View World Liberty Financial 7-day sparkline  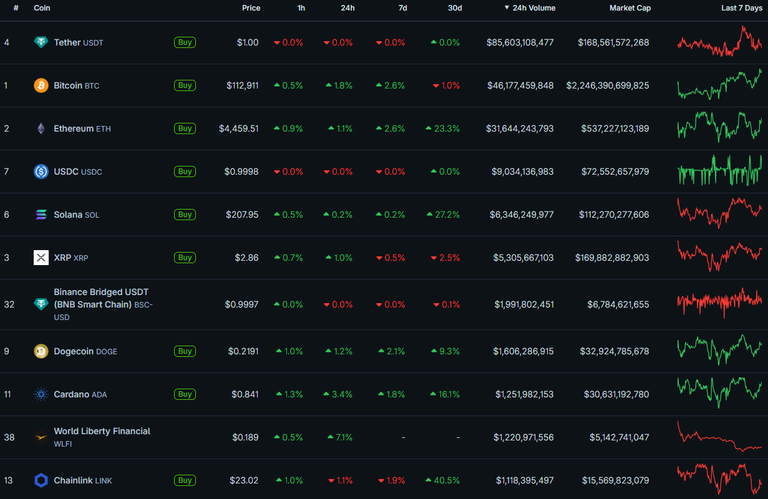pyautogui.click(x=720, y=436)
